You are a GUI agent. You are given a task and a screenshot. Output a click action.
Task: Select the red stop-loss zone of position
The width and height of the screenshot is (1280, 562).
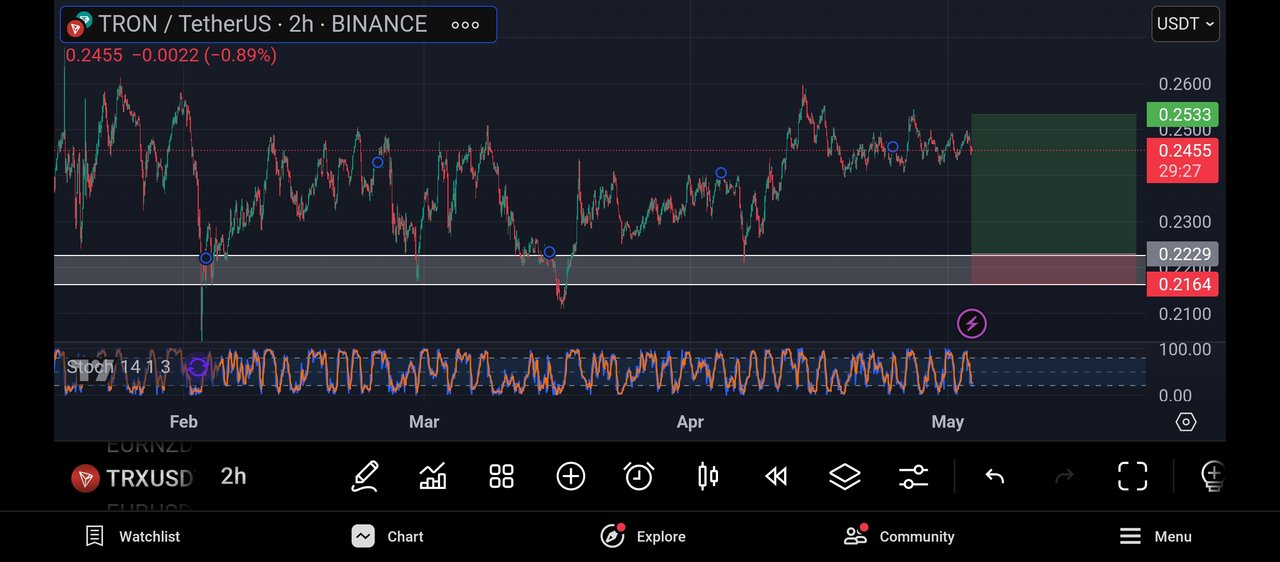(x=1054, y=269)
